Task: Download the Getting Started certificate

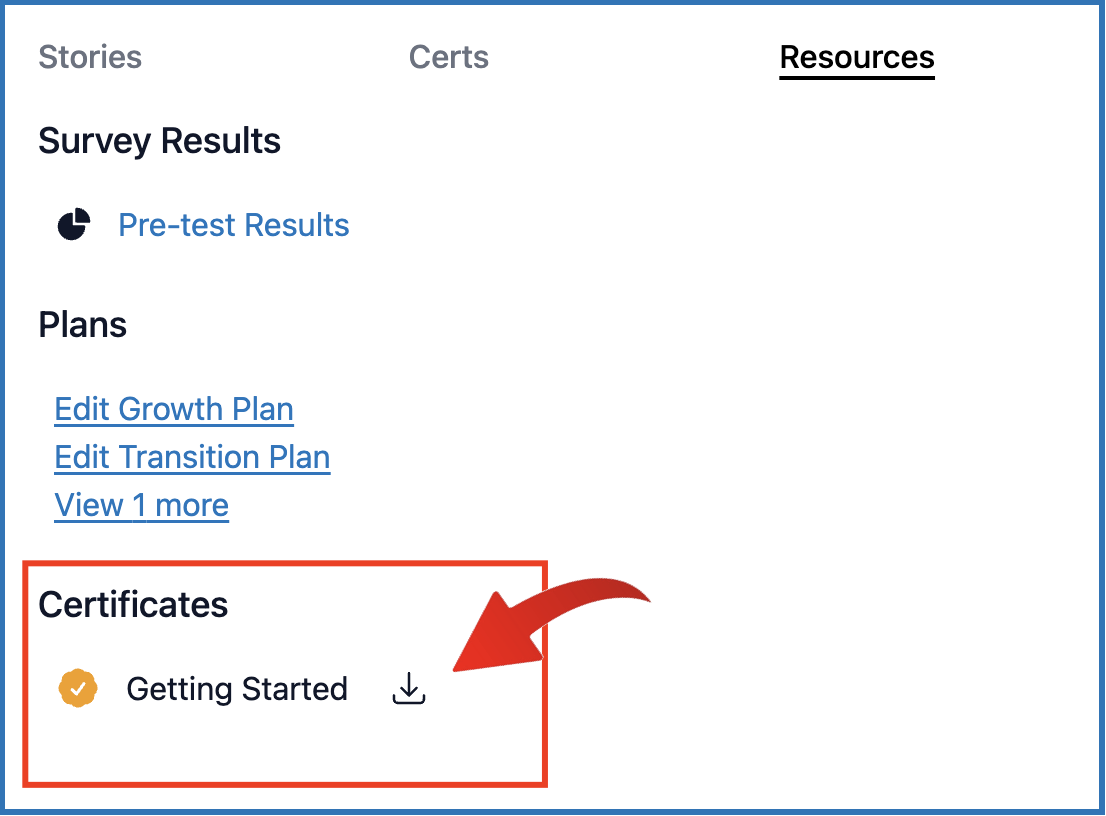Action: tap(409, 689)
